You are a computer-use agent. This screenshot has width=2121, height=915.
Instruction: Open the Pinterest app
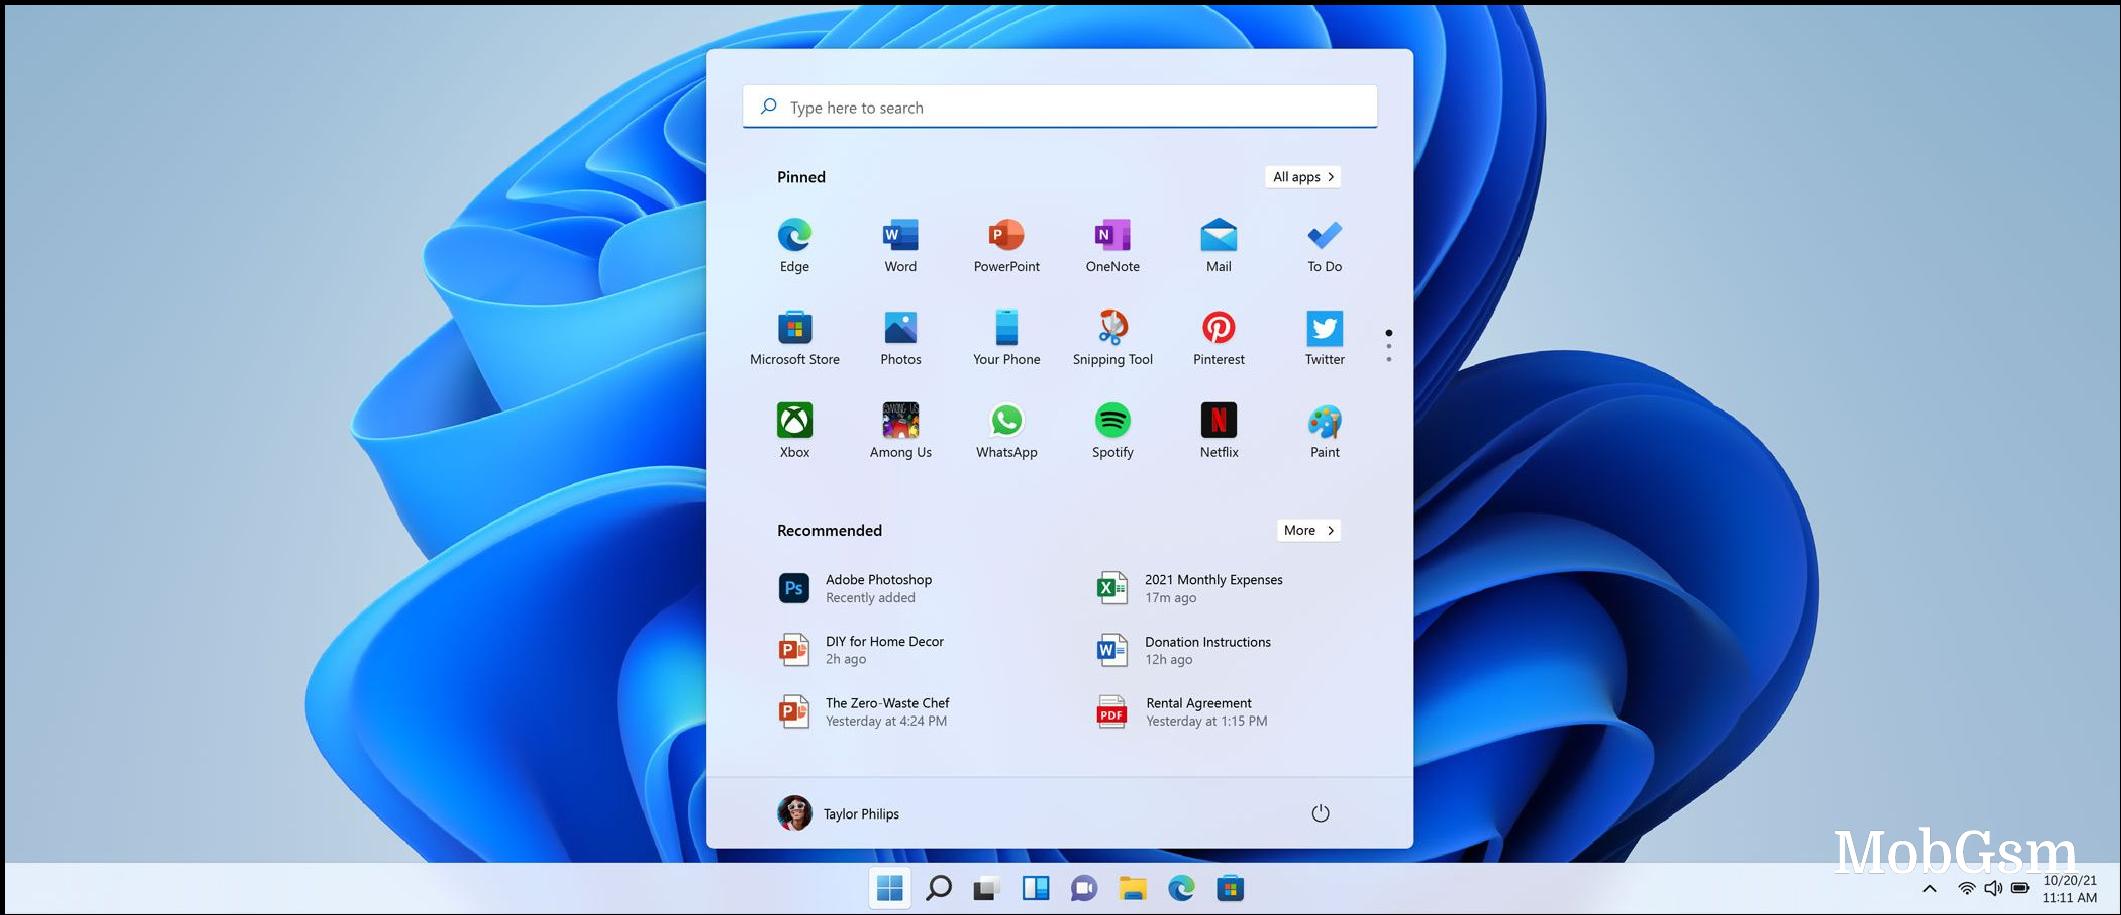1218,338
